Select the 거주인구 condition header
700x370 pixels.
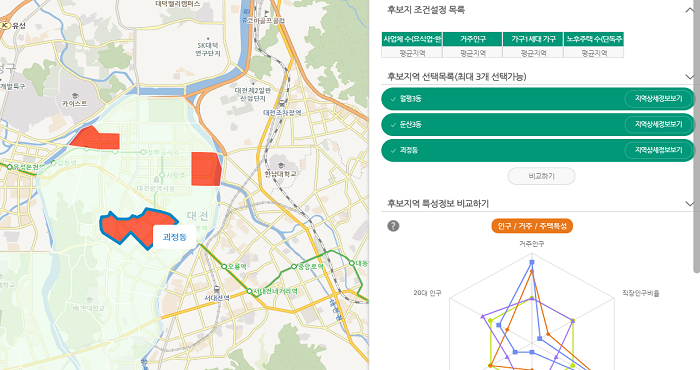[472, 39]
